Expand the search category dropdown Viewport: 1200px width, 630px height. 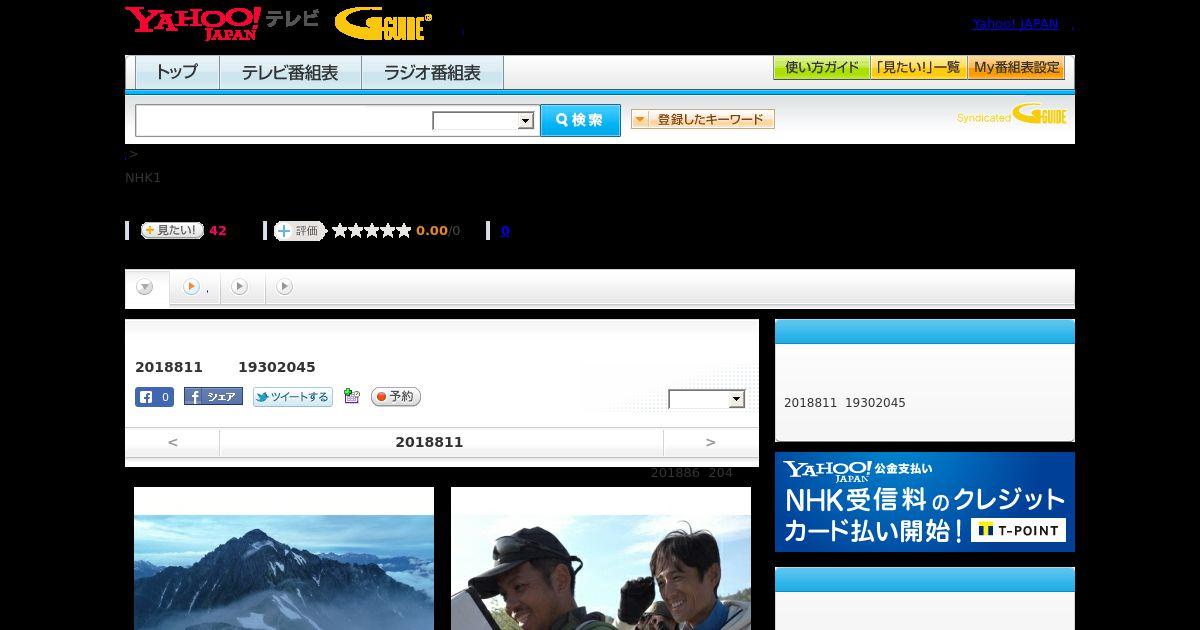click(x=484, y=121)
